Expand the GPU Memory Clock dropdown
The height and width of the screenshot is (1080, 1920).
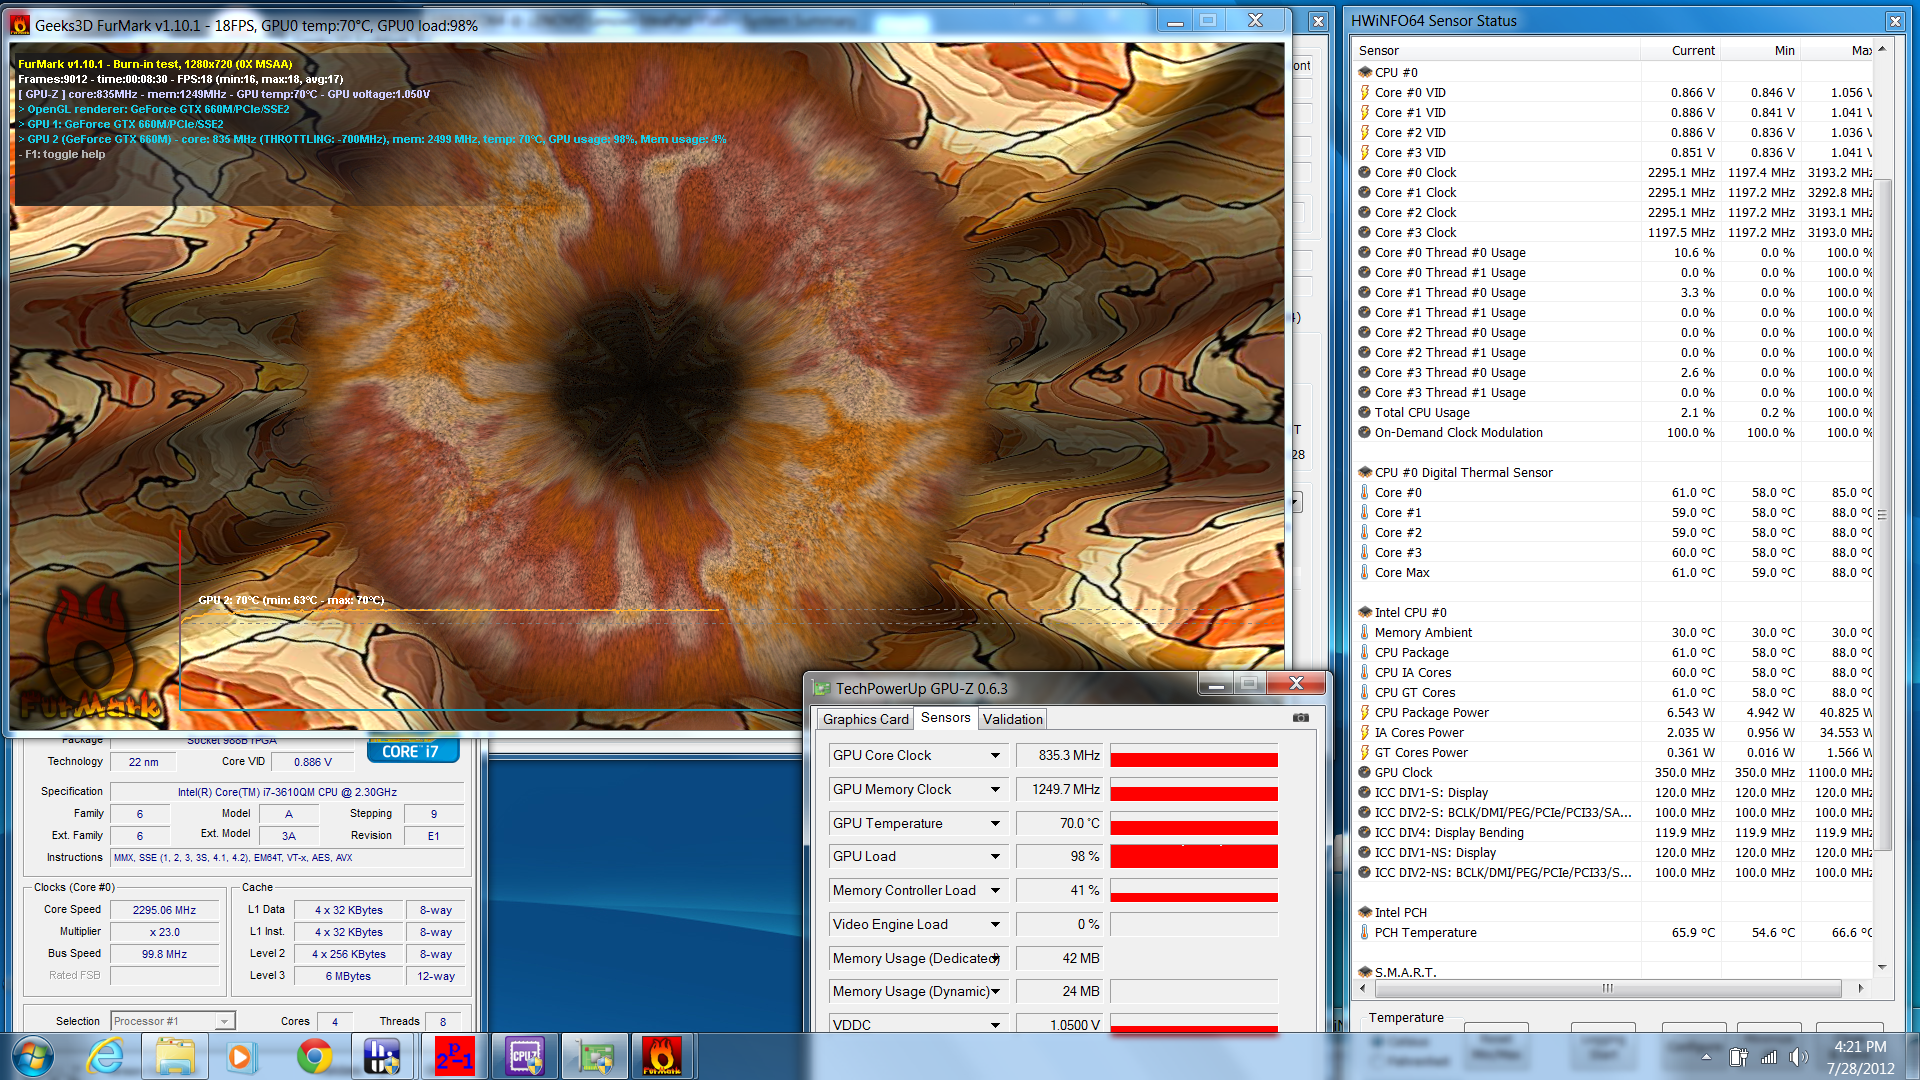point(996,789)
